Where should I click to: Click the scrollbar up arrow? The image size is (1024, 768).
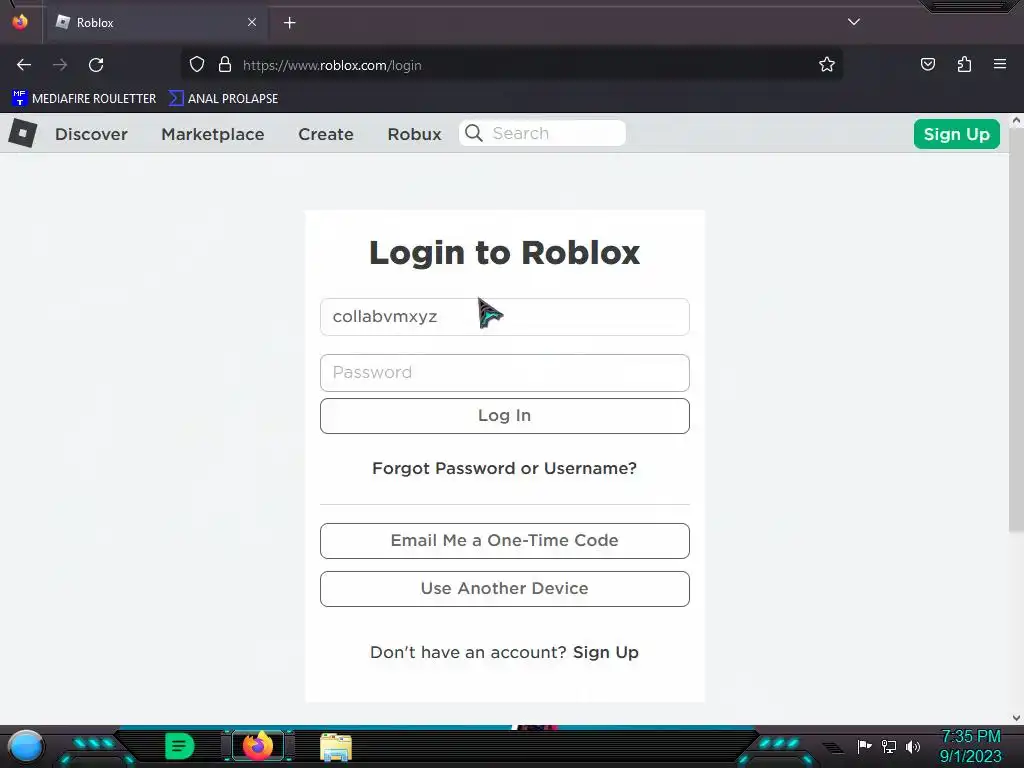pos(1016,120)
